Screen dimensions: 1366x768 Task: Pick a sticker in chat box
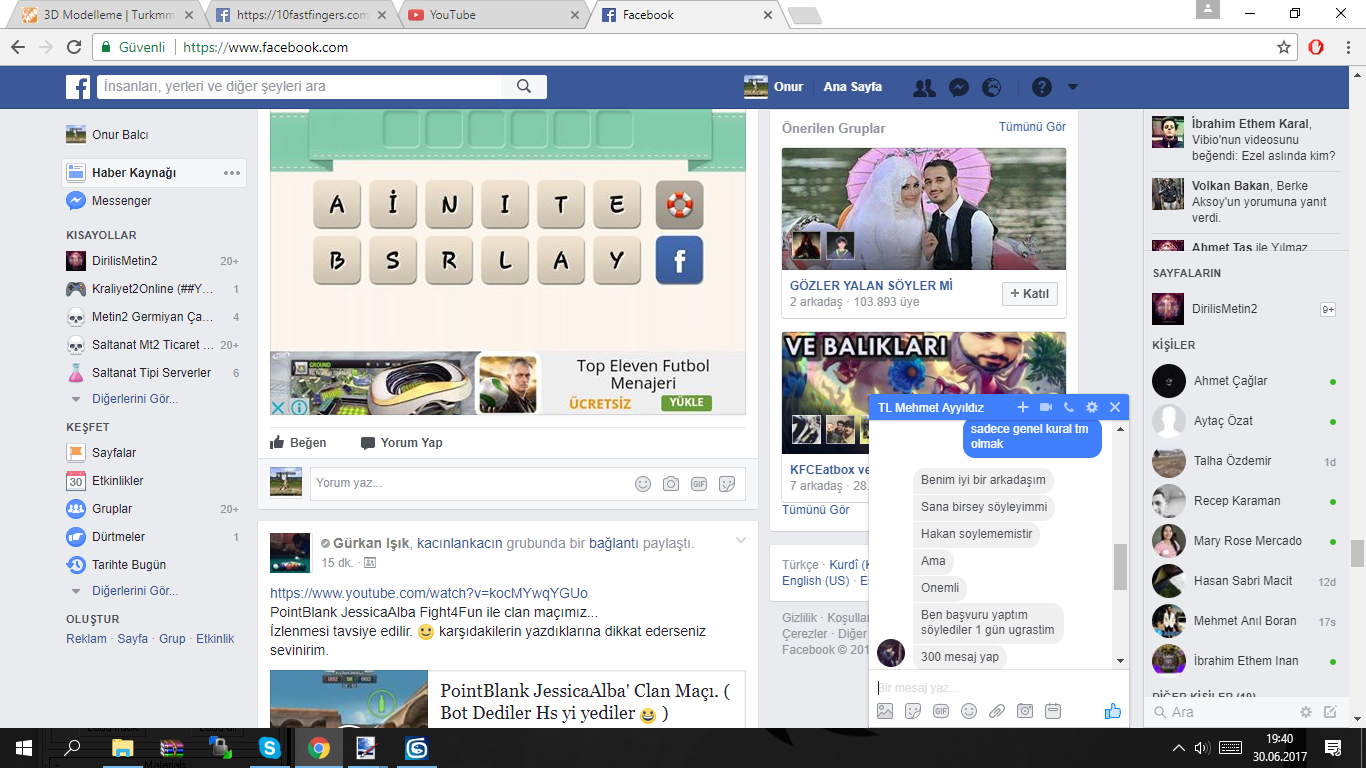click(x=913, y=711)
